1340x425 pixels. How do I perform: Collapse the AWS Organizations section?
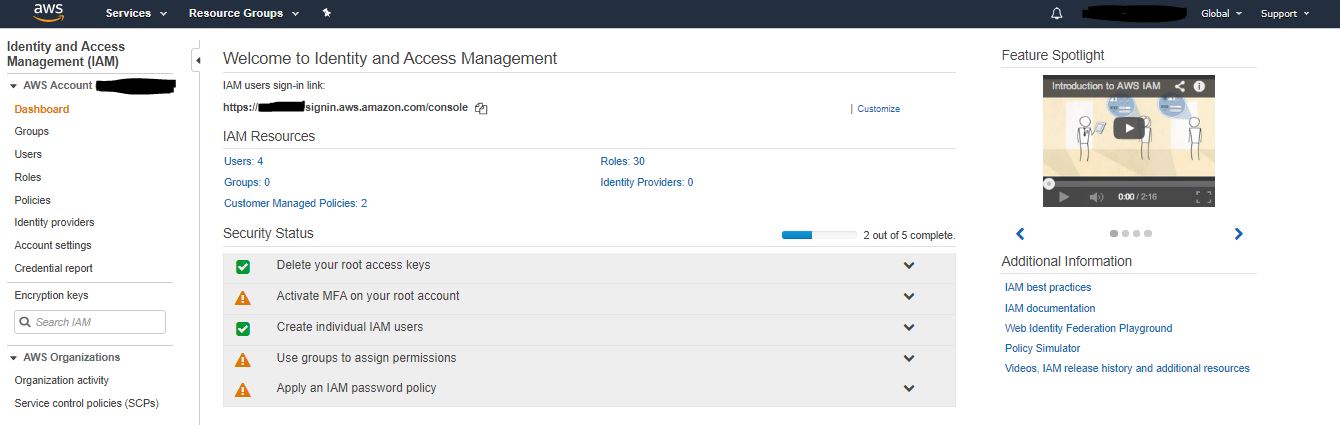pos(13,358)
